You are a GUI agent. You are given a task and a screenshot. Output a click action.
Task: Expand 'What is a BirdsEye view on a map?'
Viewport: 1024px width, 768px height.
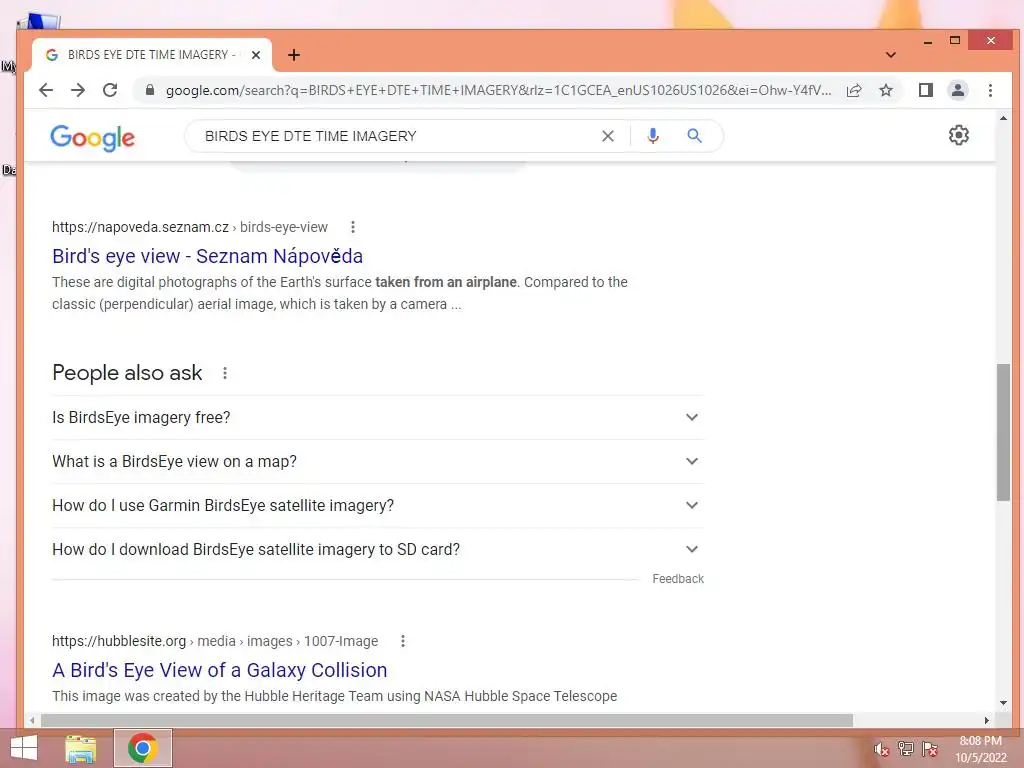tap(377, 462)
